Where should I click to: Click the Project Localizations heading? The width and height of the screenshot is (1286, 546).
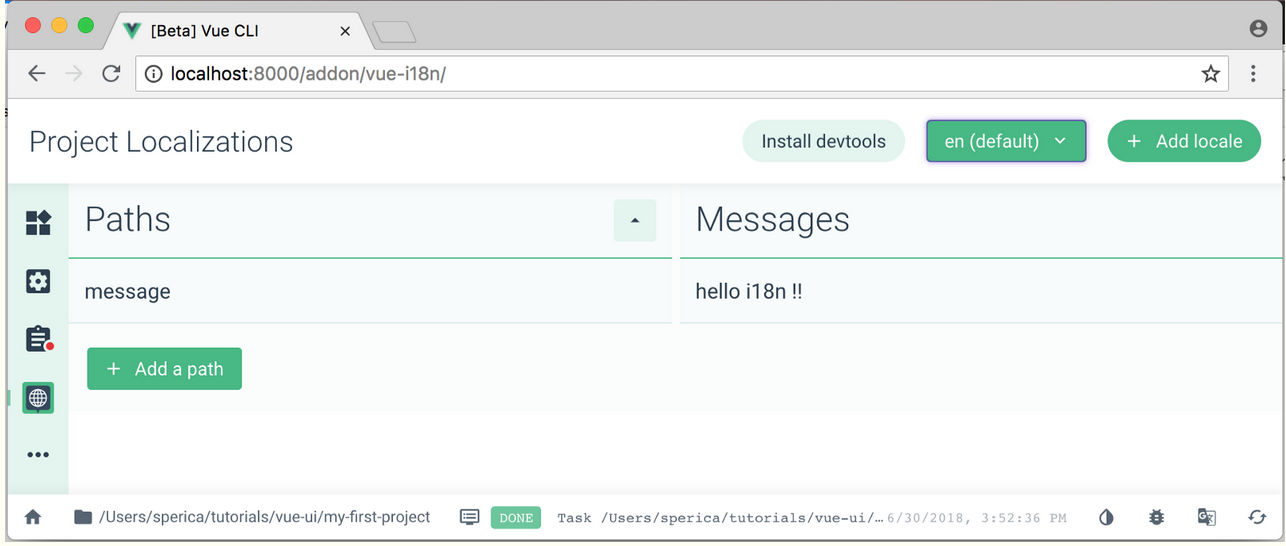(x=161, y=142)
